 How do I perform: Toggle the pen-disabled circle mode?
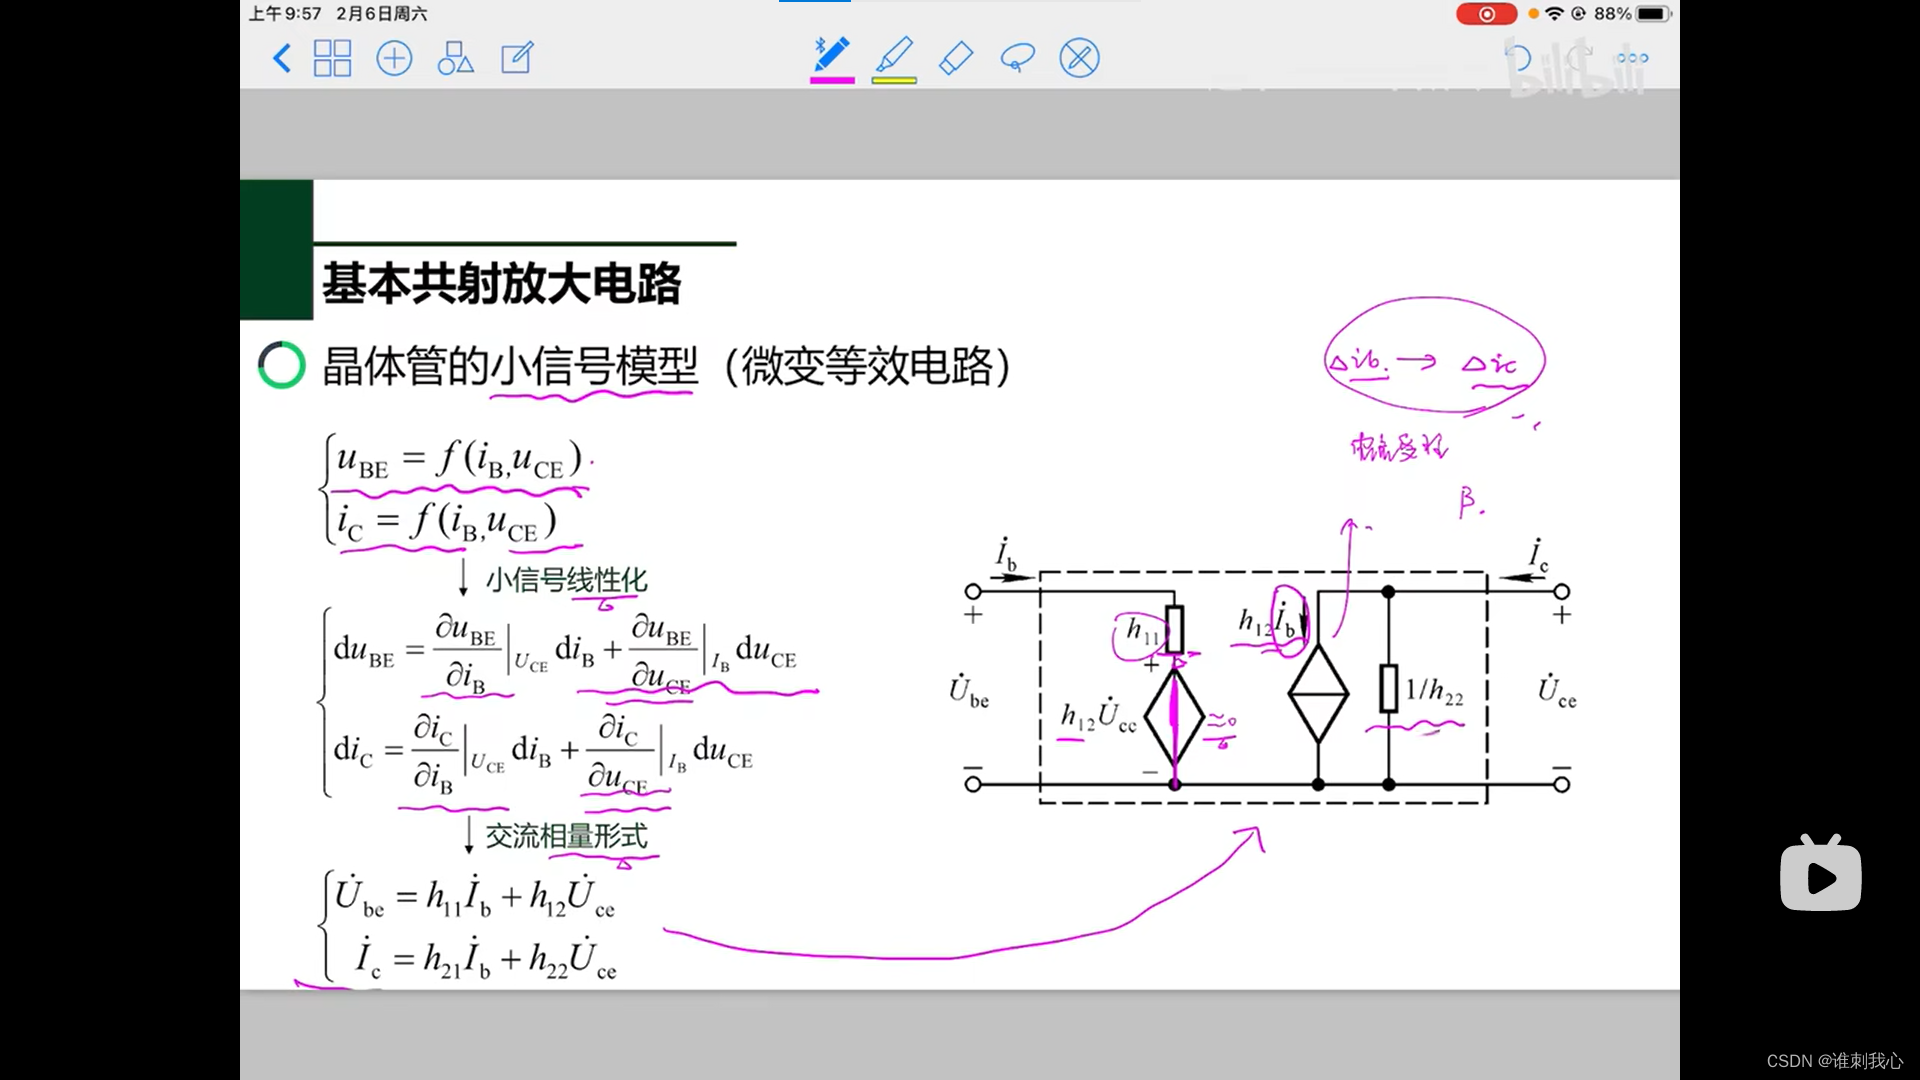click(1079, 58)
